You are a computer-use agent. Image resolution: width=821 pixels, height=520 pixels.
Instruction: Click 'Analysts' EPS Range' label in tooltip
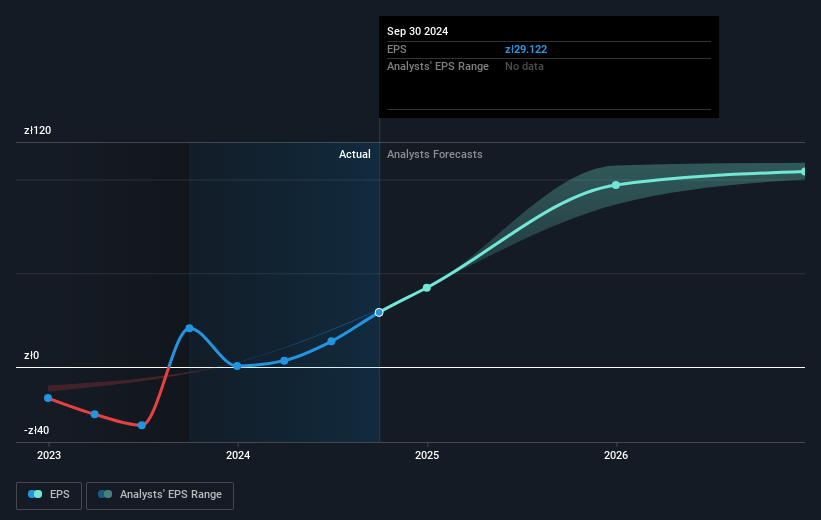pyautogui.click(x=438, y=67)
